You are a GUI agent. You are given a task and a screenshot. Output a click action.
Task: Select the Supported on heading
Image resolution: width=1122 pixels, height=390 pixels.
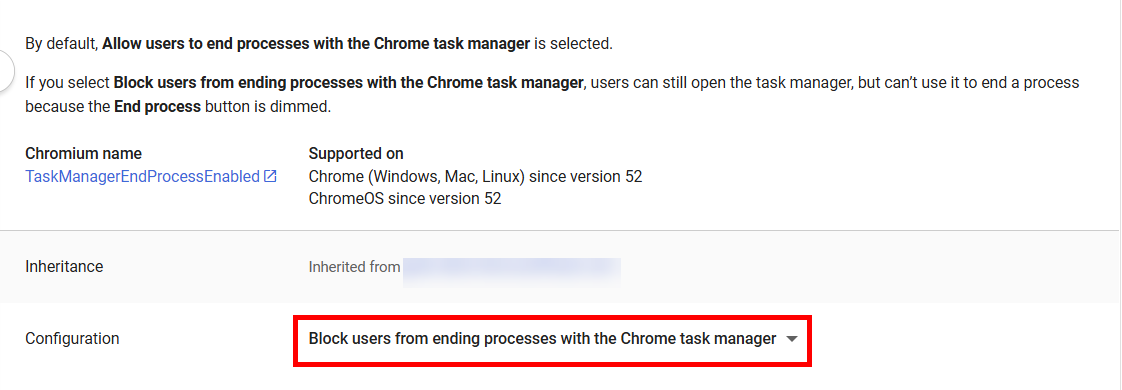coord(356,154)
